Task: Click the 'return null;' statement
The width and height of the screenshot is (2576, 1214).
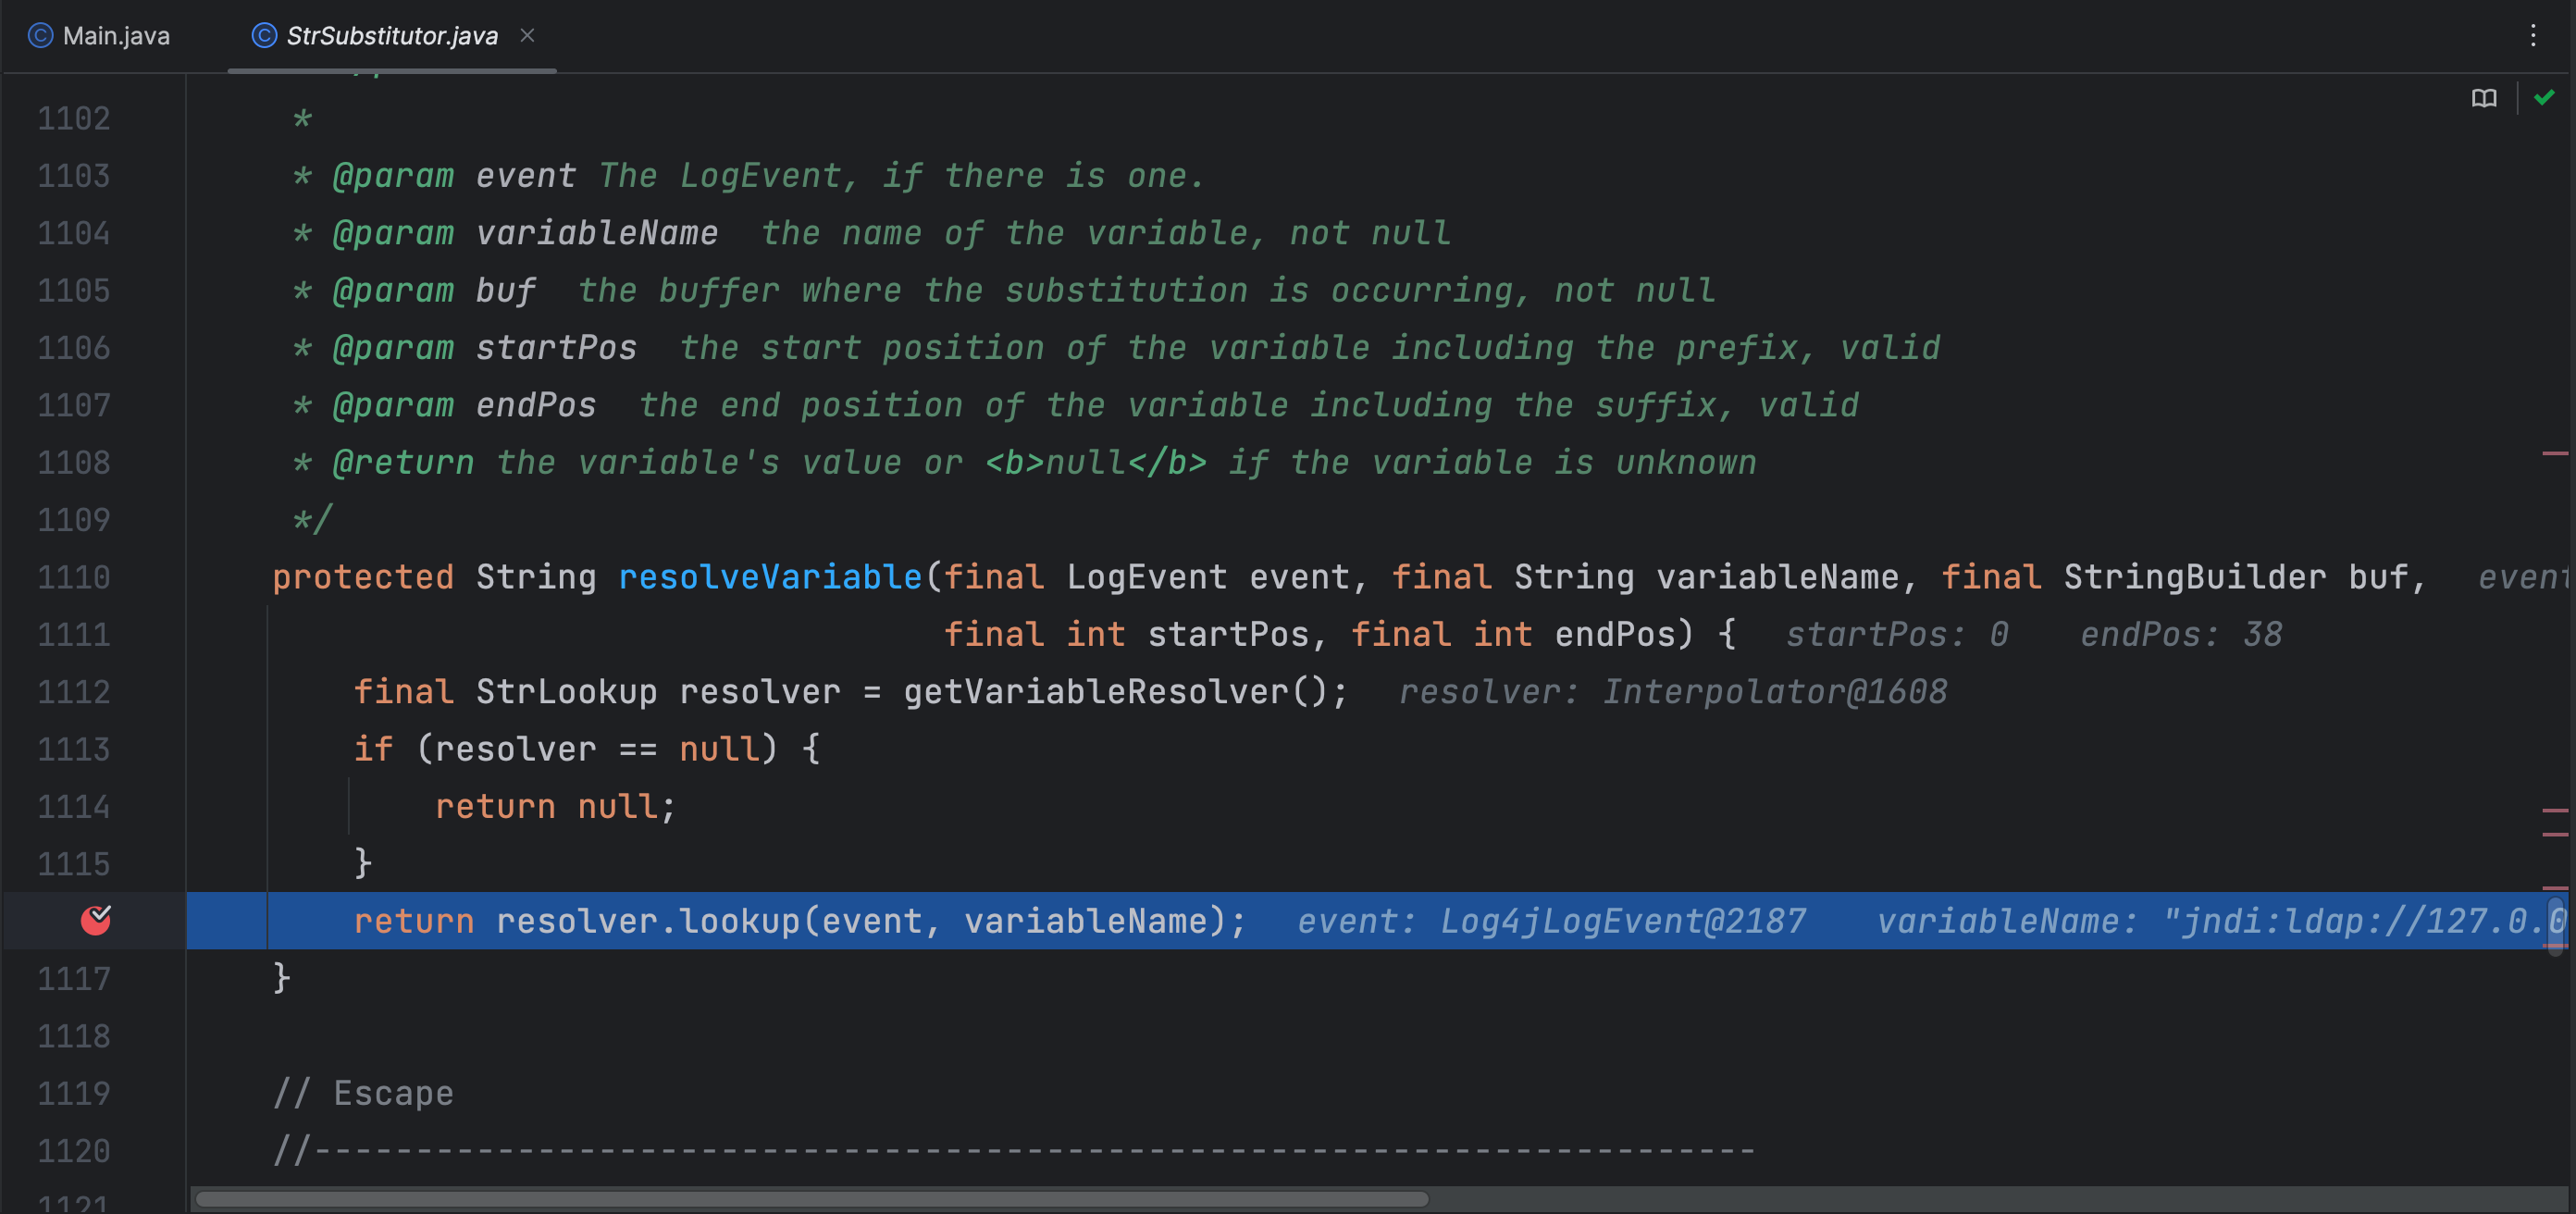Action: (556, 806)
